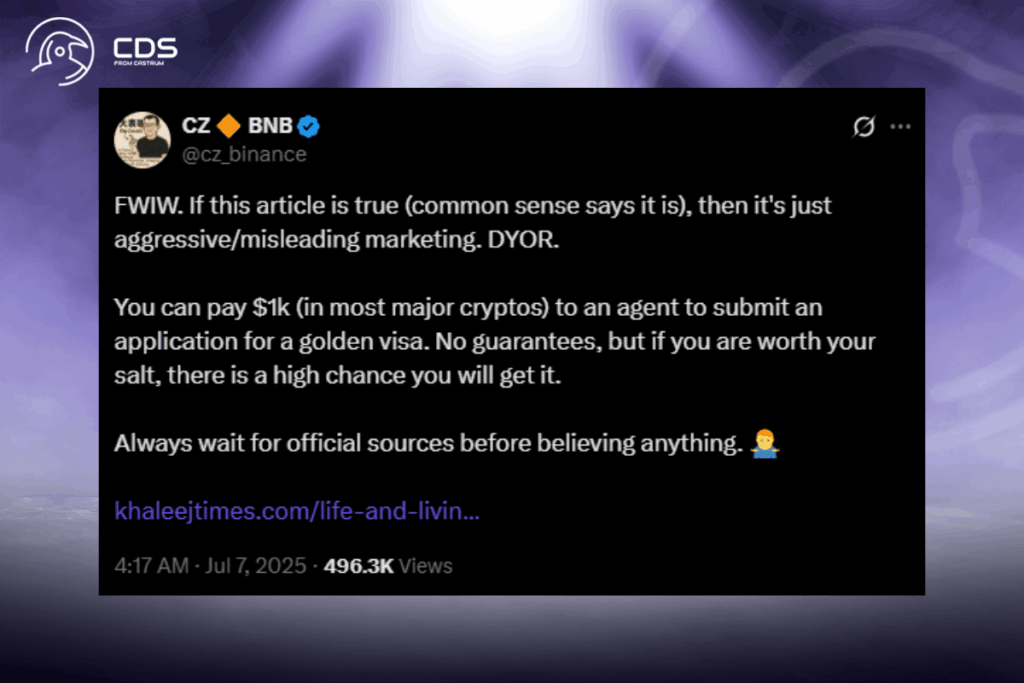Click the Views label after 496.3K
The width and height of the screenshot is (1024, 683).
pyautogui.click(x=426, y=566)
